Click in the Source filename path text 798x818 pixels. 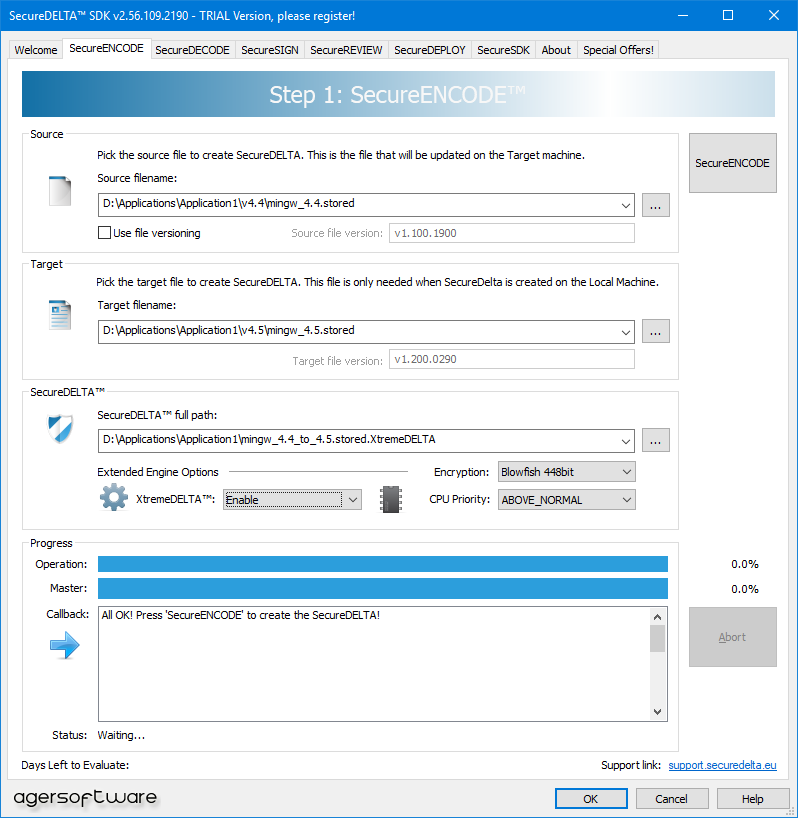(x=229, y=203)
